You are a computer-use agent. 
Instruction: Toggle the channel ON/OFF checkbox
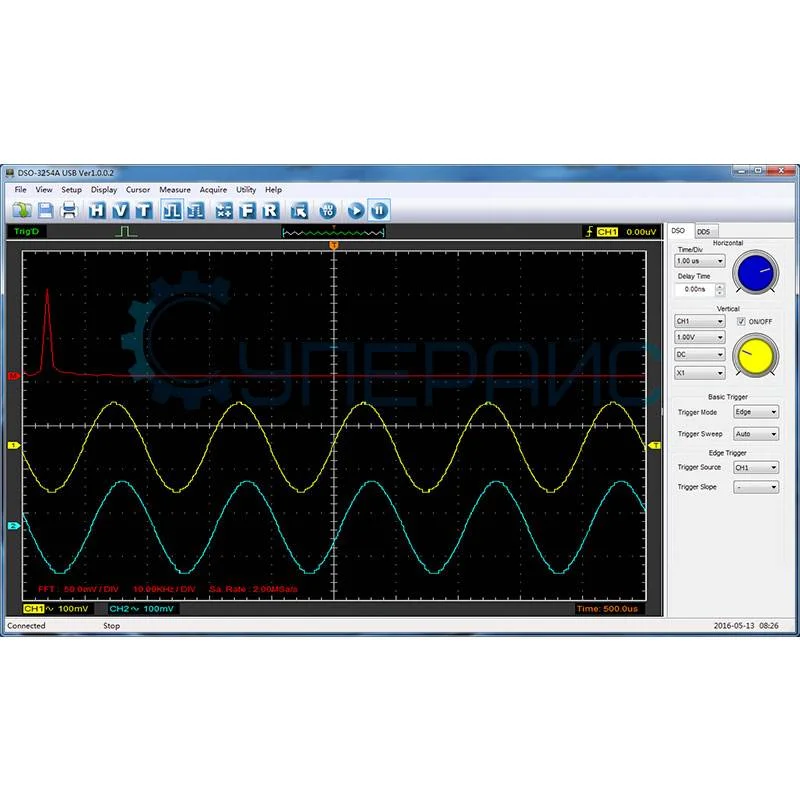click(741, 321)
